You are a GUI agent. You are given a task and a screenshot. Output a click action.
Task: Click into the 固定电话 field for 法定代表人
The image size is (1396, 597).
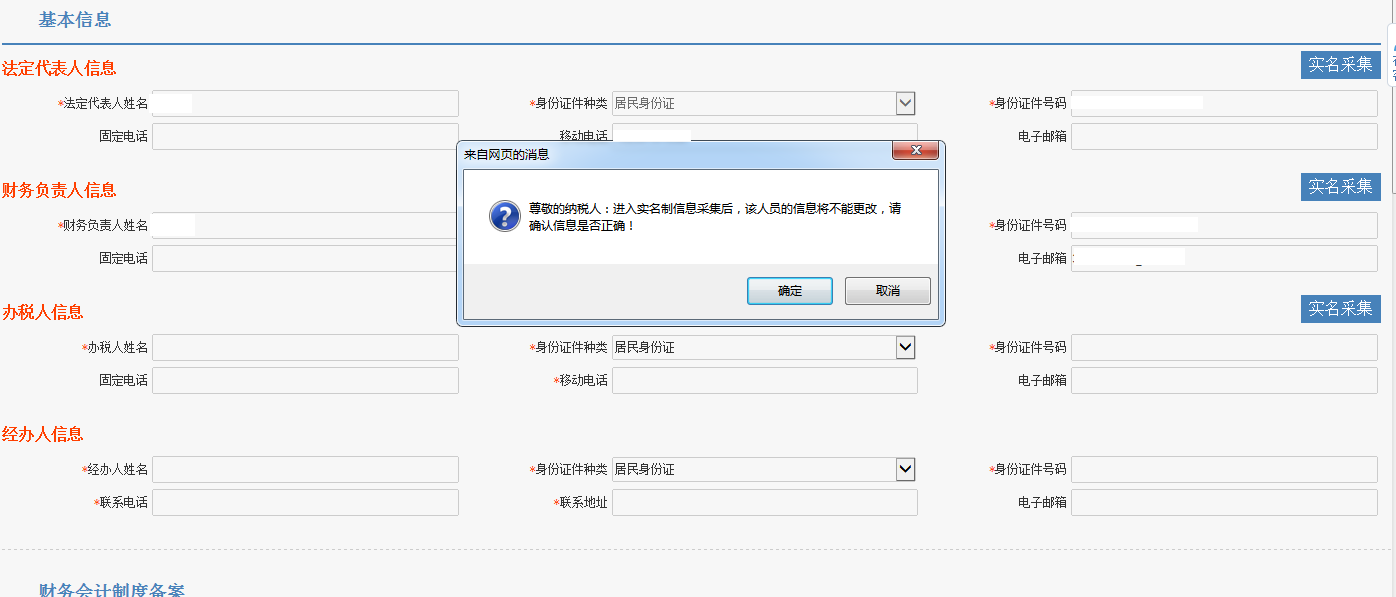coord(305,135)
